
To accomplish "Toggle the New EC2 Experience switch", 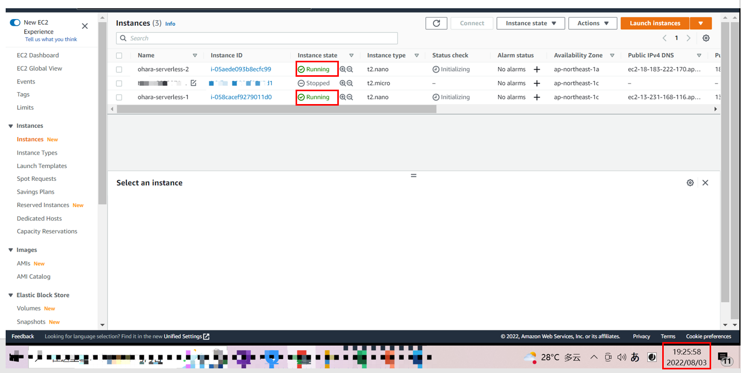I will tap(15, 23).
